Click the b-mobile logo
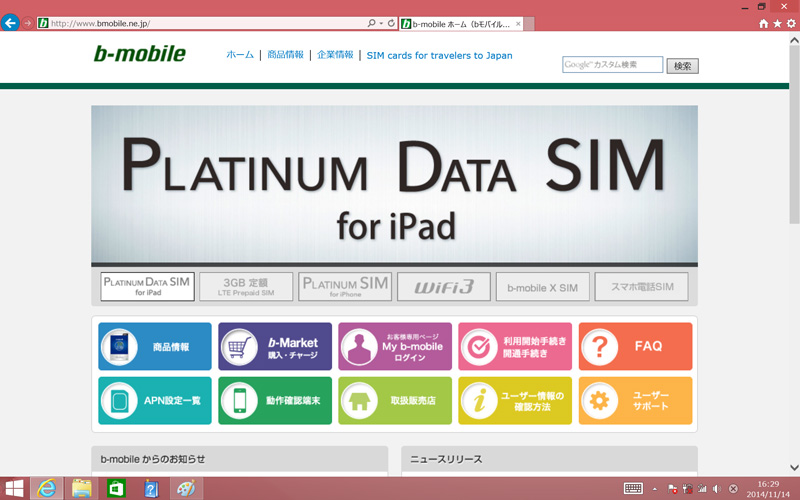Viewport: 800px width, 500px height. [x=139, y=54]
